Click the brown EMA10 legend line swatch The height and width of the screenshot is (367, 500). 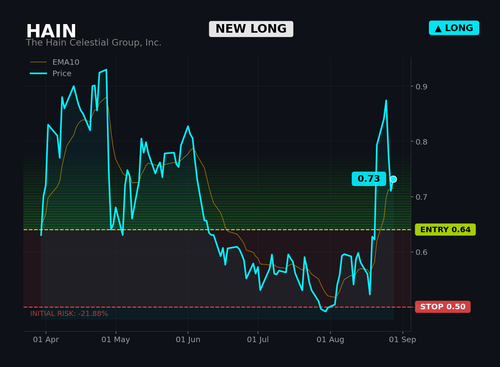click(38, 62)
